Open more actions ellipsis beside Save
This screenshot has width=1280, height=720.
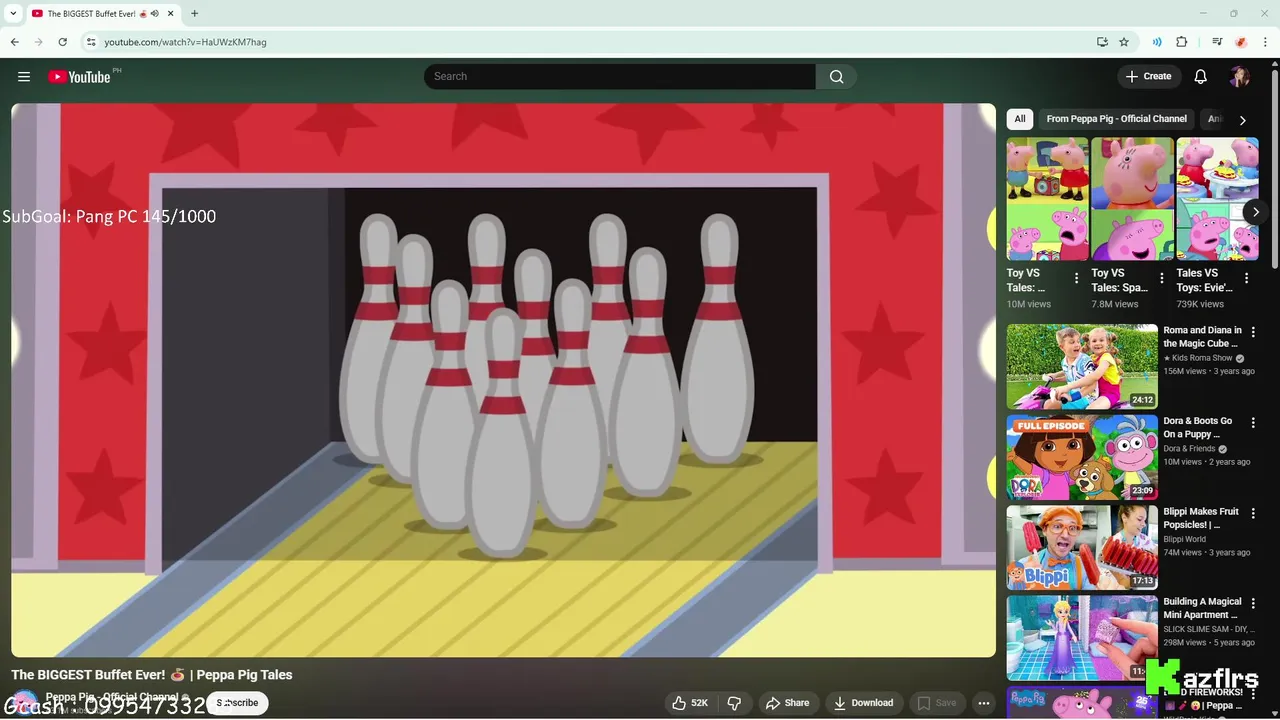coord(984,703)
